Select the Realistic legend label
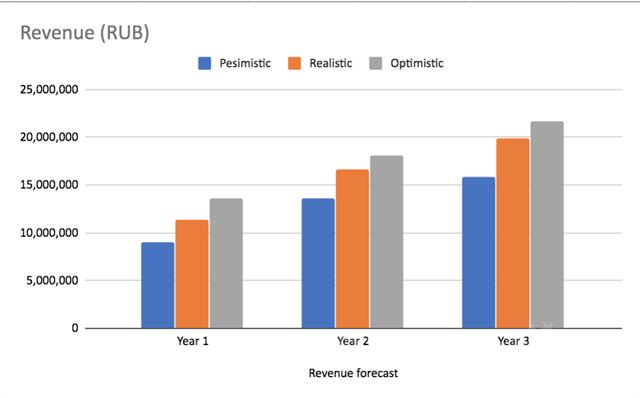640x398 pixels. (331, 63)
